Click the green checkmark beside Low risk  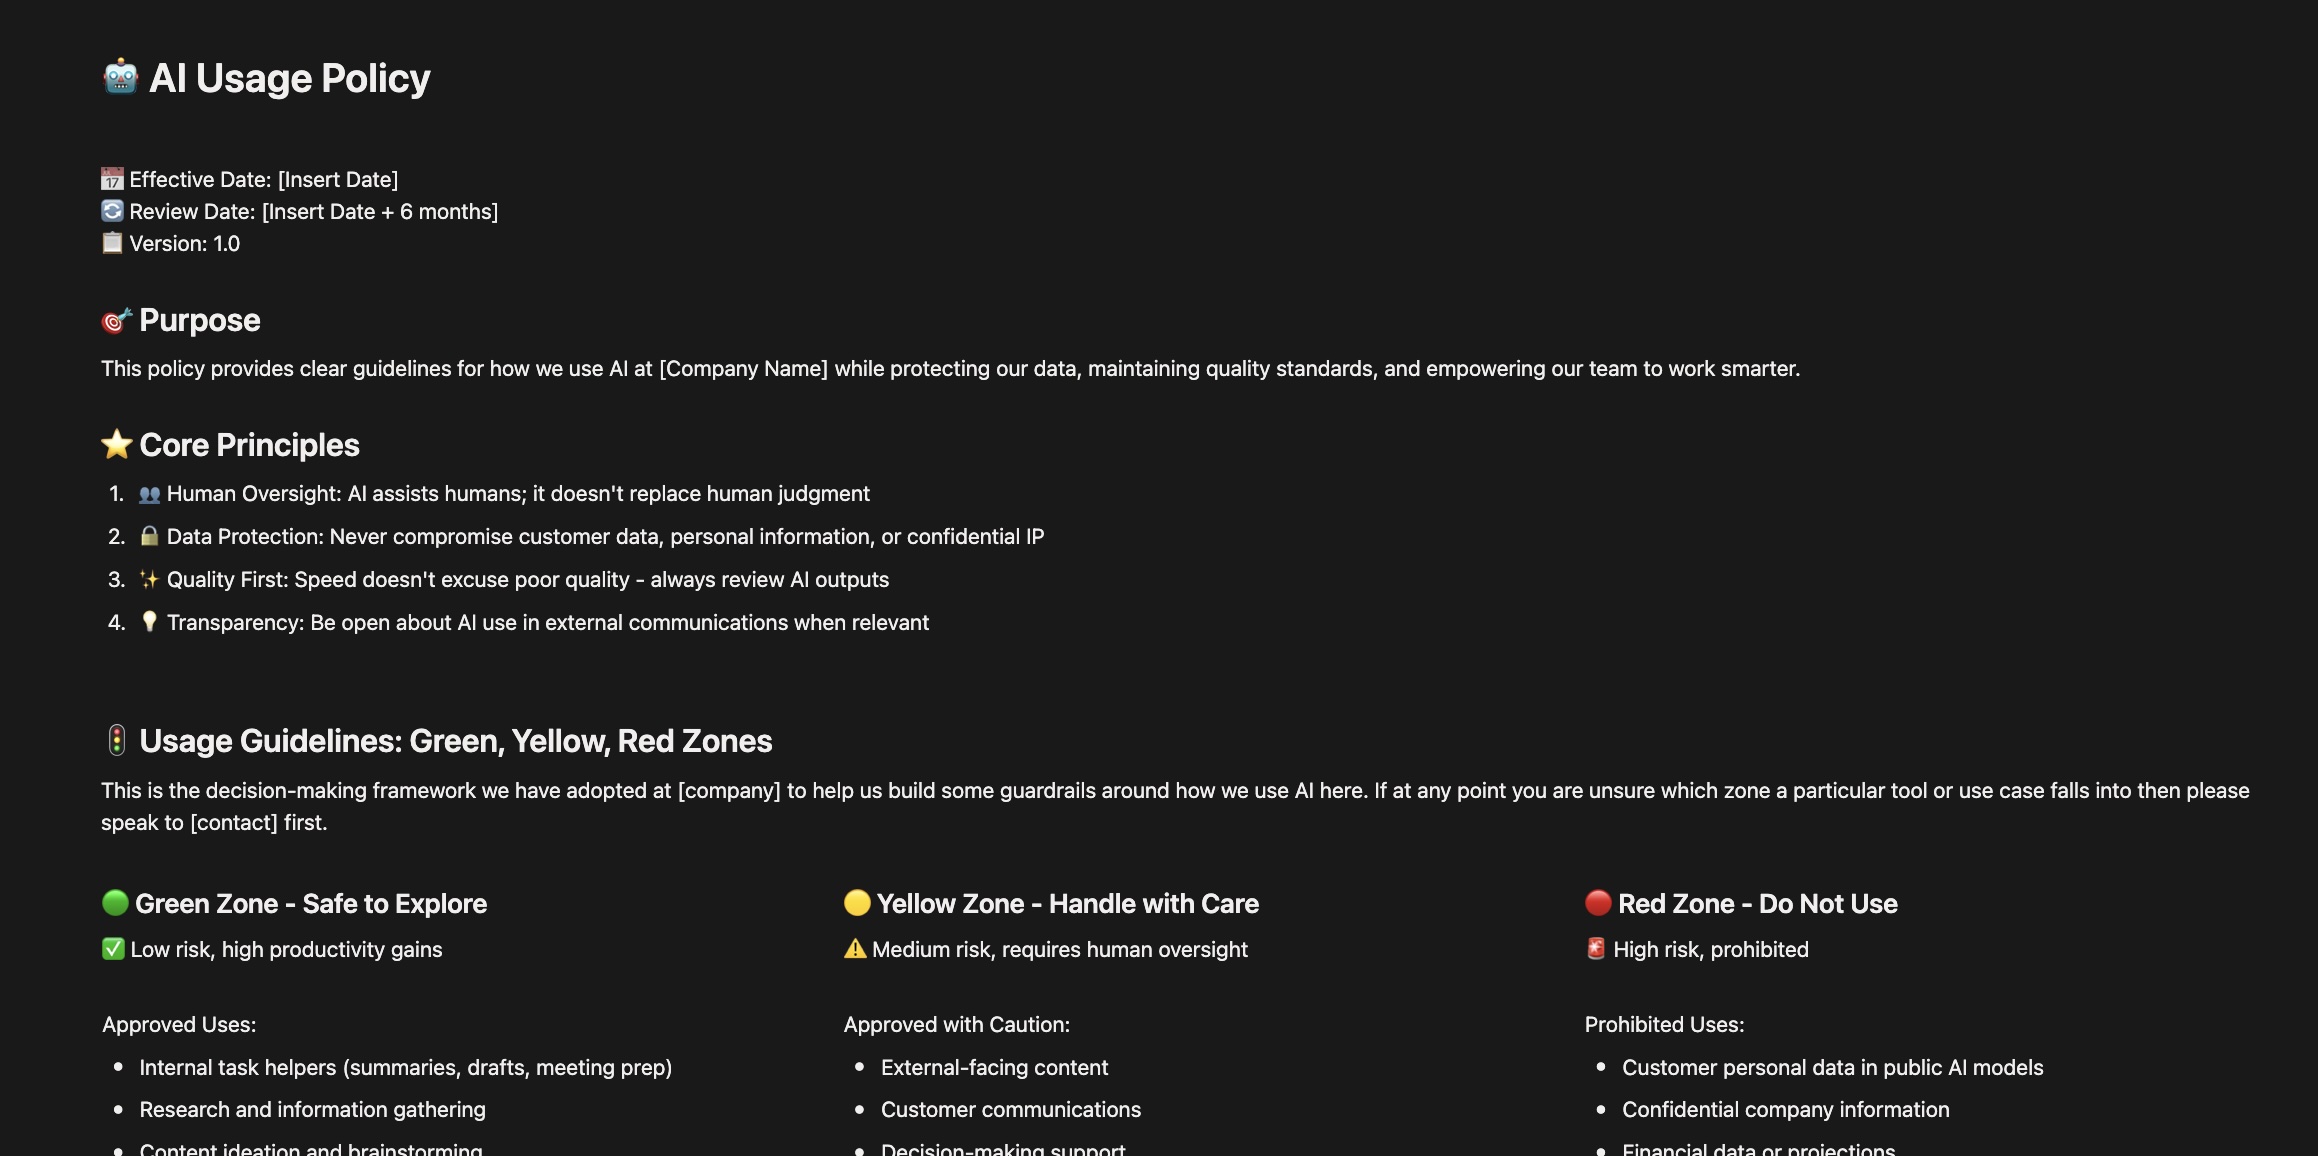[x=113, y=949]
